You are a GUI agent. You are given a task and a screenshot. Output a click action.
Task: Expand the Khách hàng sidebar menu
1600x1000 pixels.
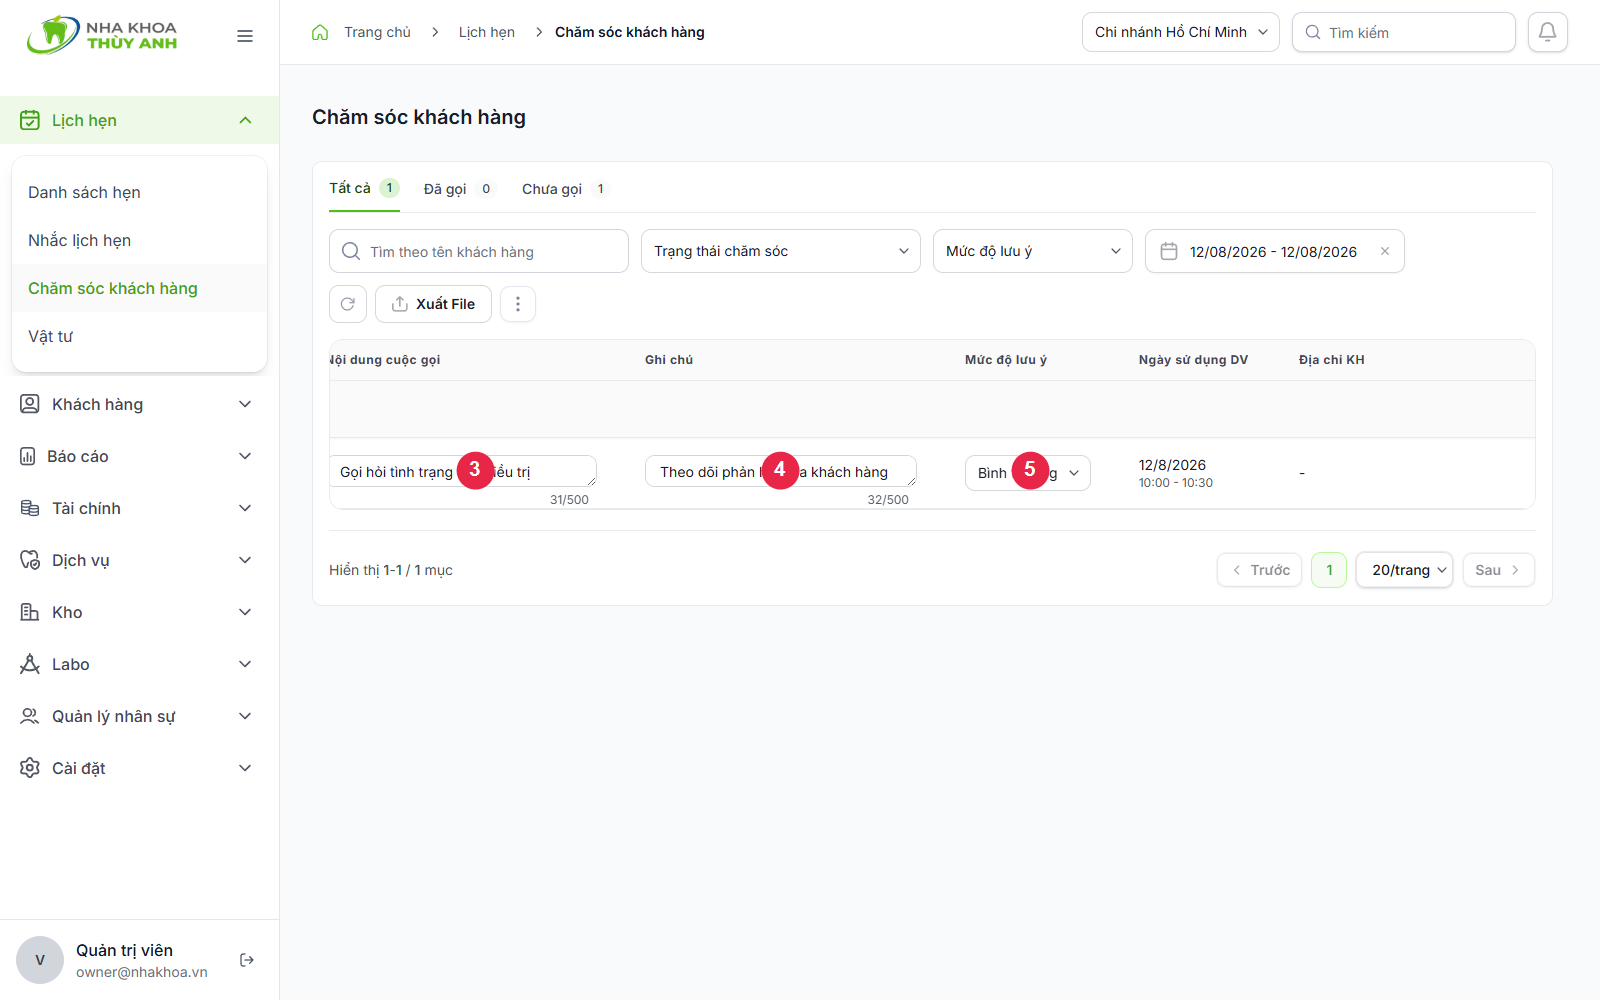click(x=140, y=404)
